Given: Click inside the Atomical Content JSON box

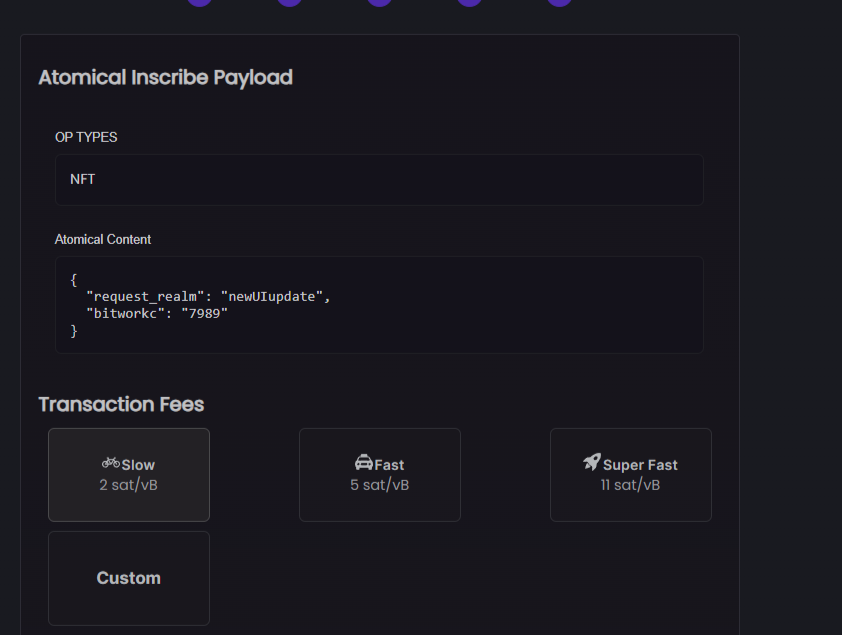Looking at the screenshot, I should tap(379, 305).
